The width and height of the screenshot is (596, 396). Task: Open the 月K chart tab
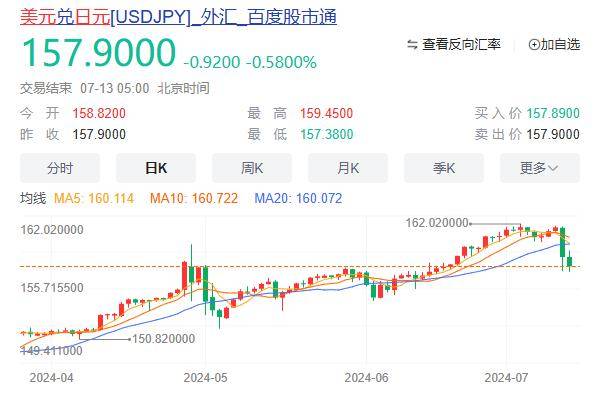click(x=348, y=168)
